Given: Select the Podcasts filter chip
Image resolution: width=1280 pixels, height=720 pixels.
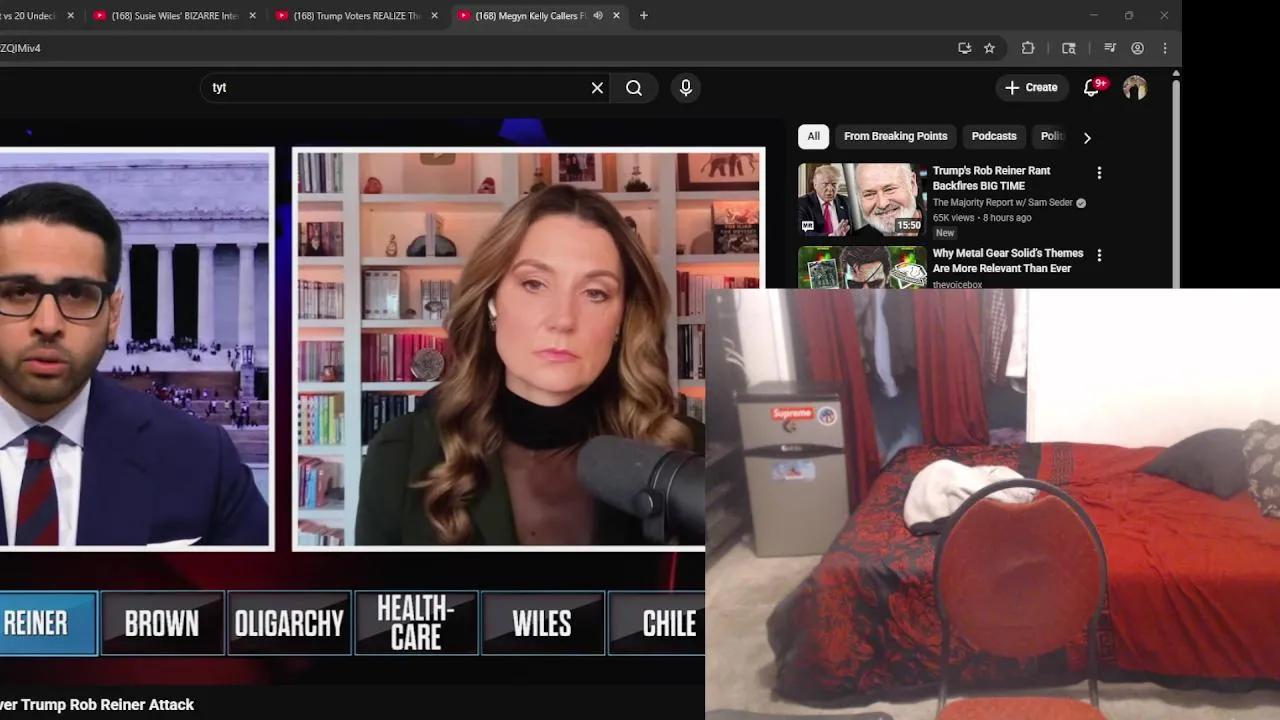Looking at the screenshot, I should [994, 136].
